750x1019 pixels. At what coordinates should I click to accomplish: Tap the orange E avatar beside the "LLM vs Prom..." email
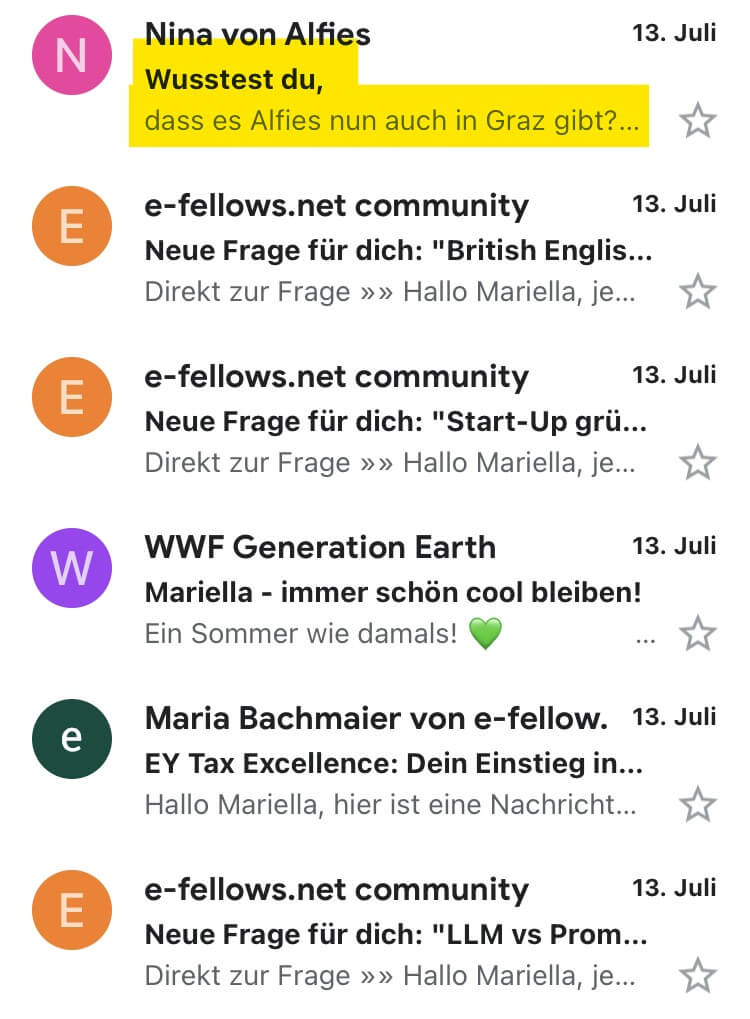tap(71, 910)
